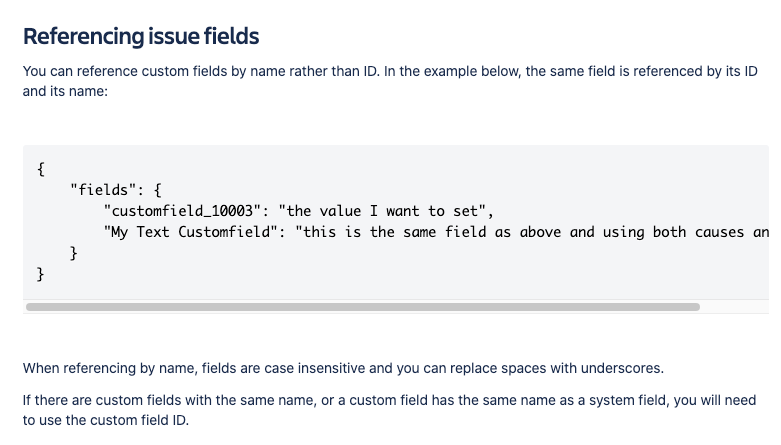This screenshot has width=781, height=445.
Task: Click the opening curly brace on first code line
Action: [41, 169]
